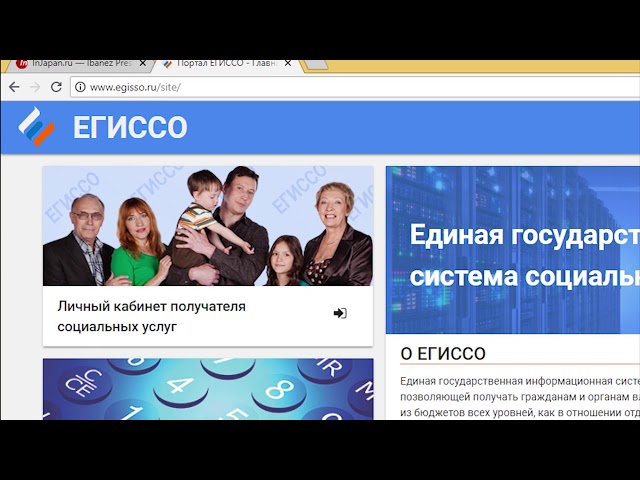640x480 pixels.
Task: Click the login arrow icon on the Личный кабинет card
Action: [340, 313]
